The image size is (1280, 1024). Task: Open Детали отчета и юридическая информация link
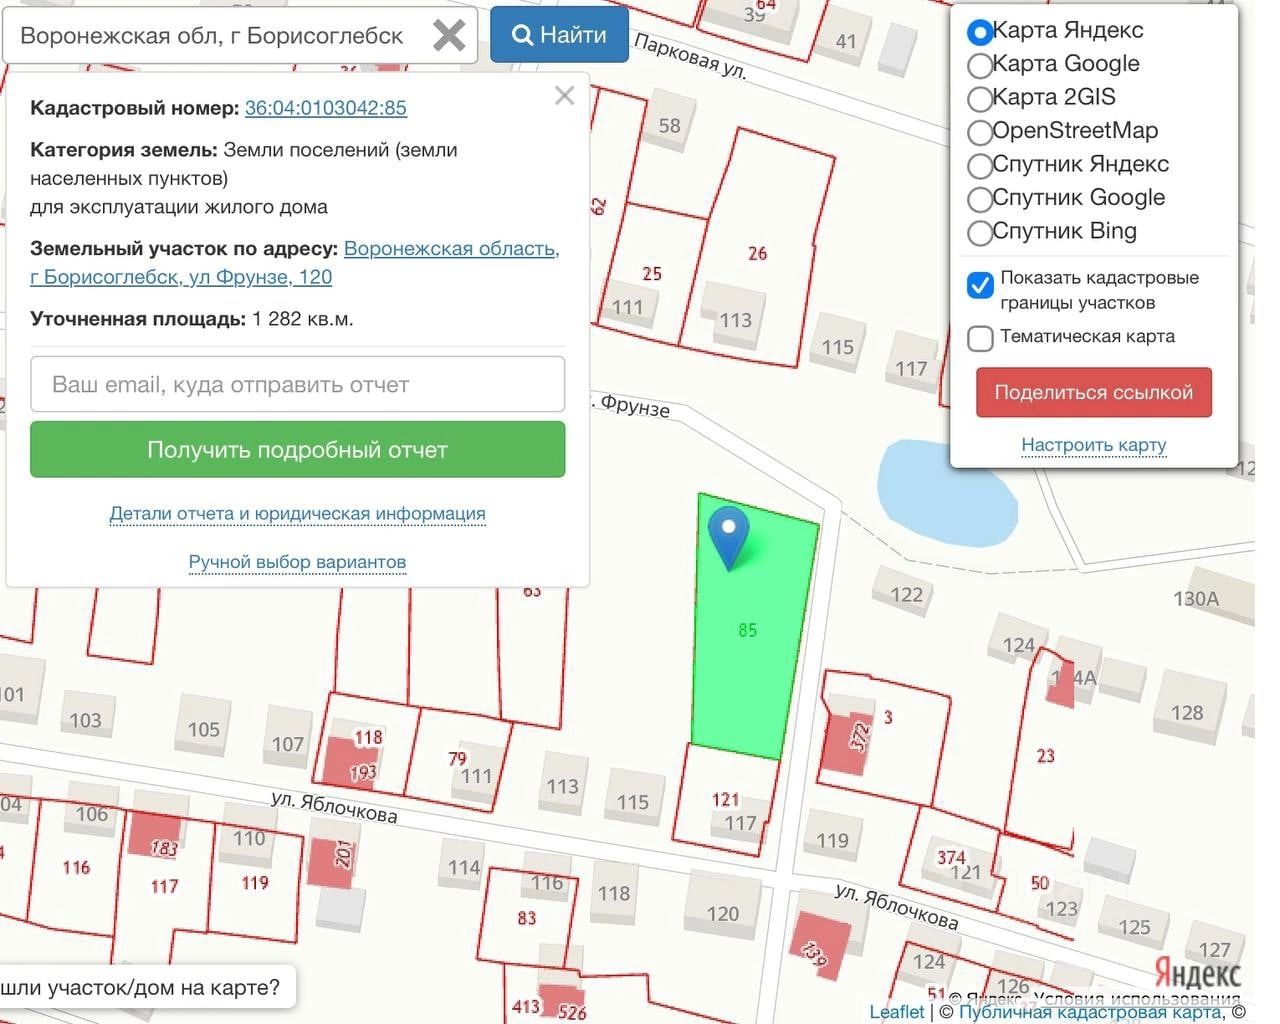[x=297, y=514]
